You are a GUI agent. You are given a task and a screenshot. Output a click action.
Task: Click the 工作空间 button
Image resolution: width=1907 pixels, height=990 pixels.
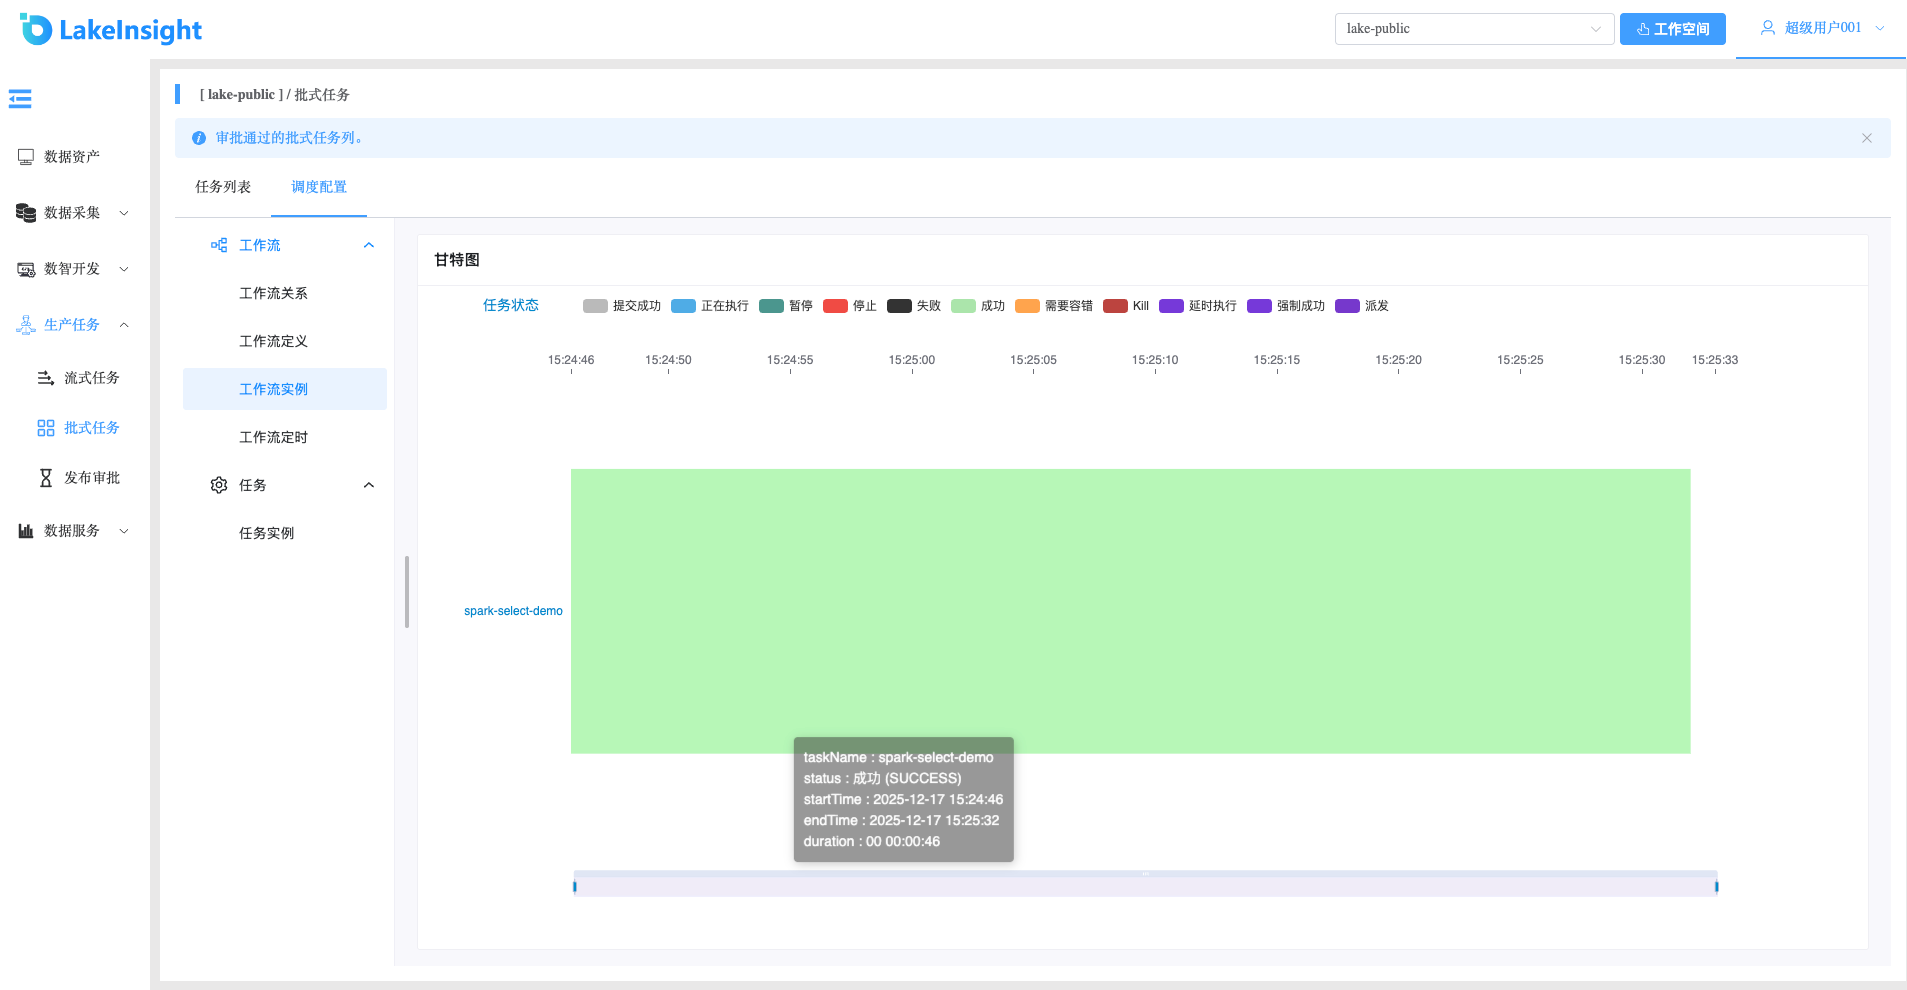pyautogui.click(x=1673, y=29)
